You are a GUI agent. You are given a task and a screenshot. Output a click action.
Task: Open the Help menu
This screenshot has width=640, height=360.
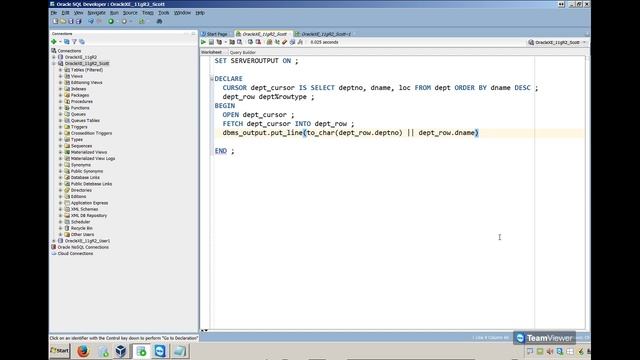coord(200,13)
